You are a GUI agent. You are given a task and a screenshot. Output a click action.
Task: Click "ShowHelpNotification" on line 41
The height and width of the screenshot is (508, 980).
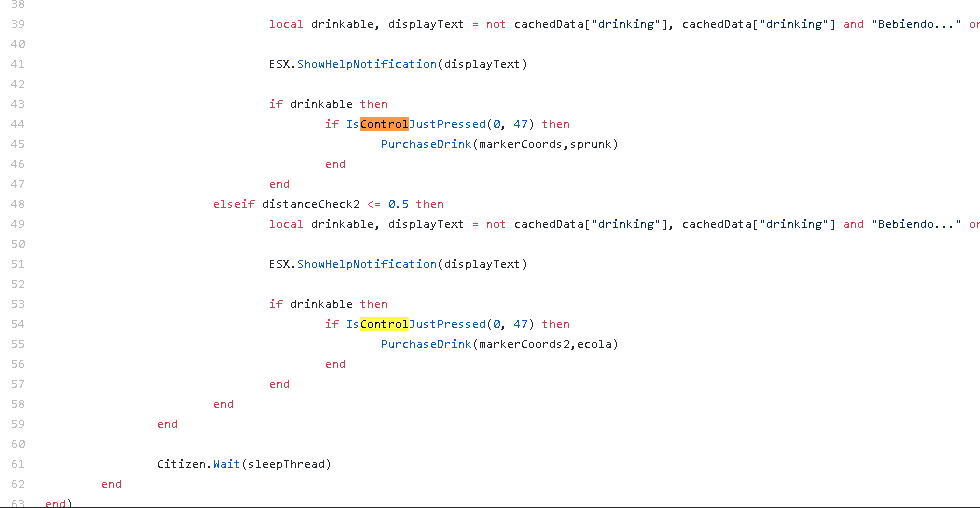367,64
